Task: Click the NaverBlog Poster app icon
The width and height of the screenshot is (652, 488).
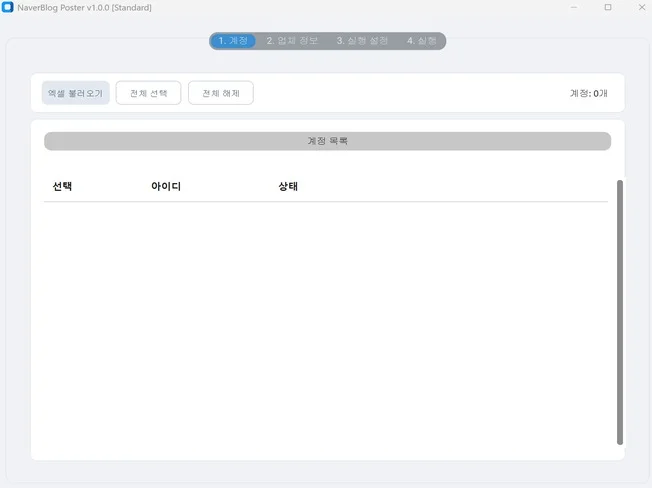Action: 8,7
